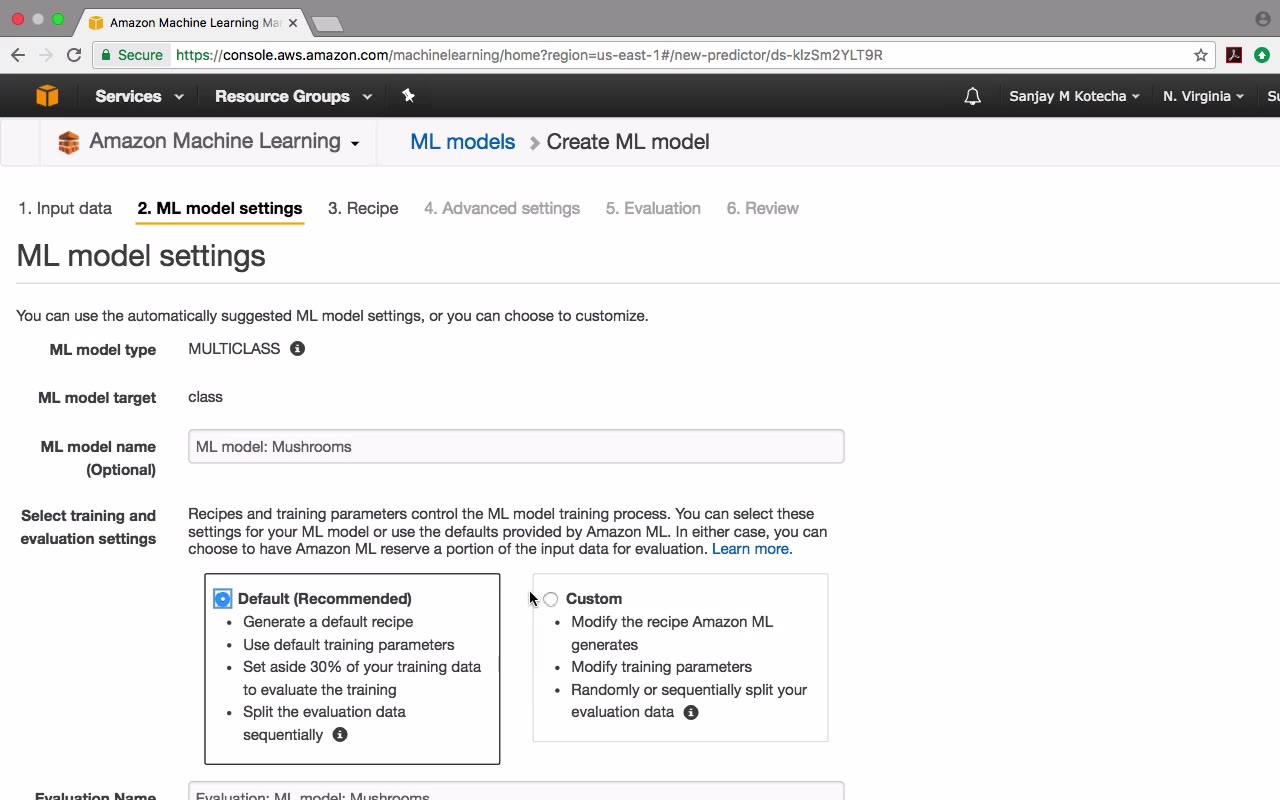The image size is (1280, 800).
Task: Click the PDF extension icon in Chrome
Action: pyautogui.click(x=1234, y=55)
